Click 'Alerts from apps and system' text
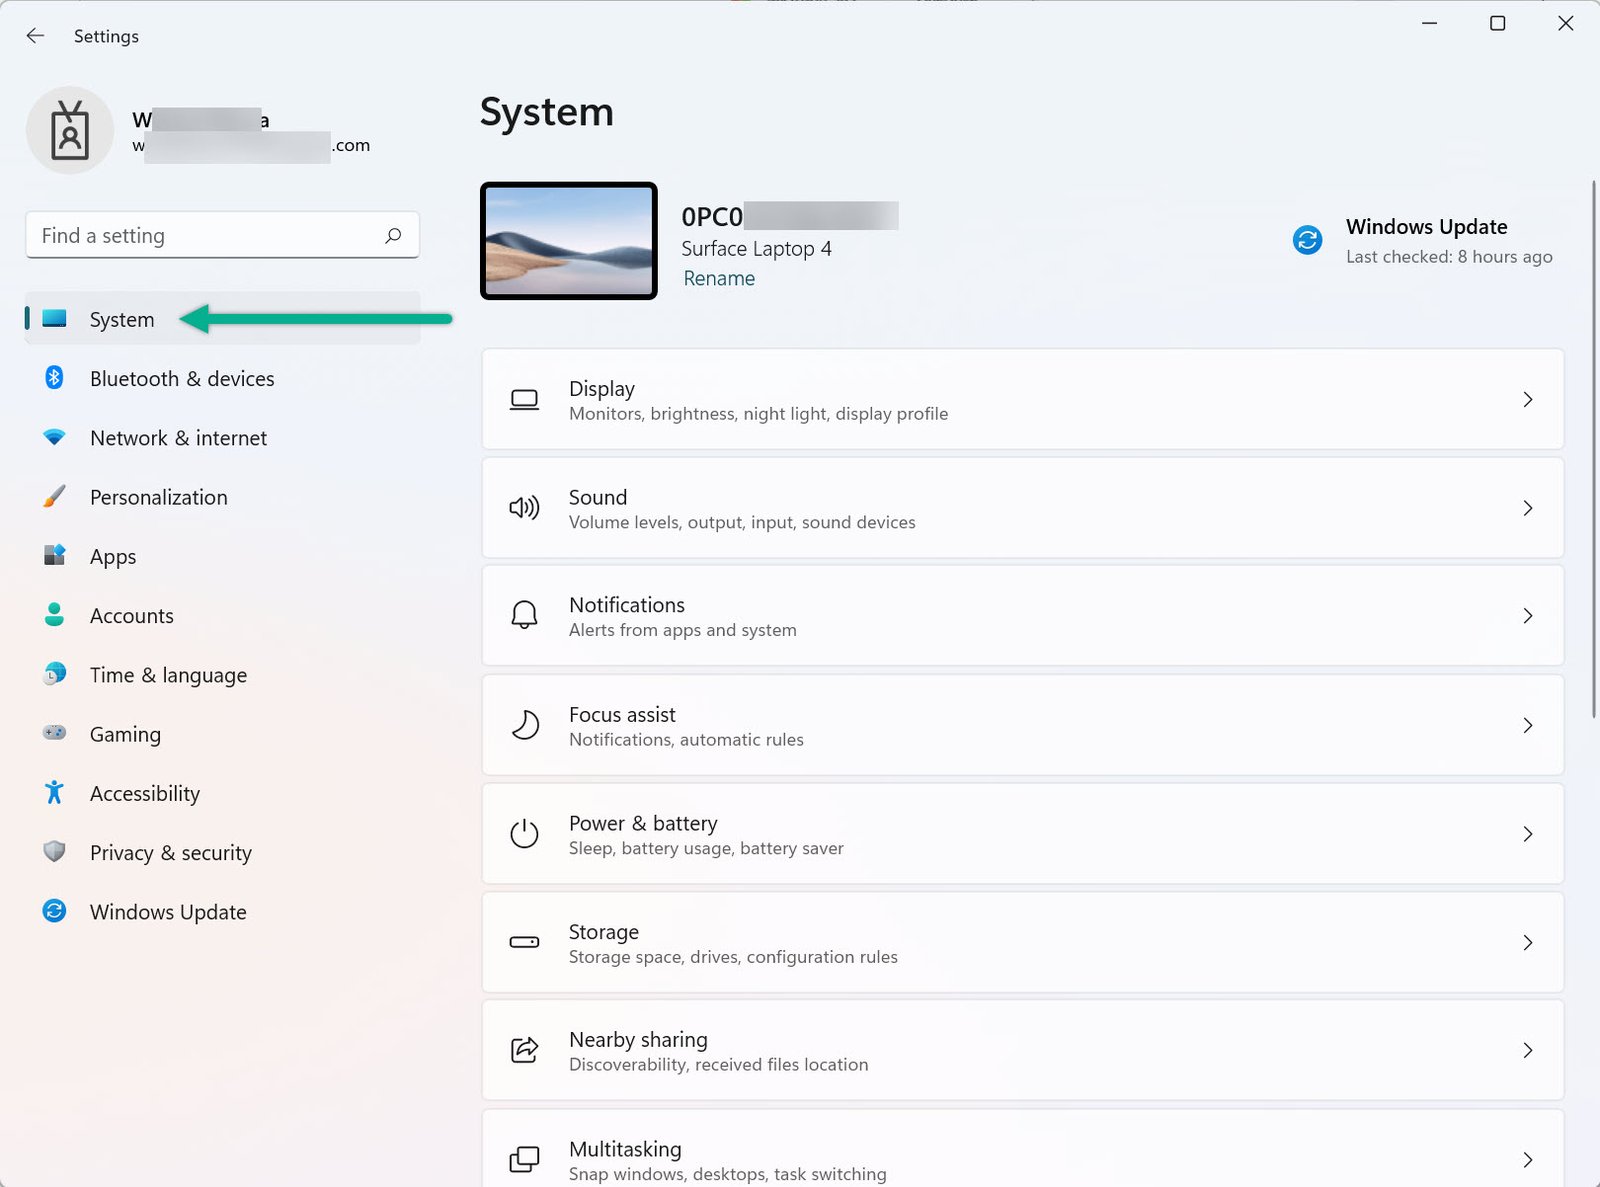Viewport: 1600px width, 1187px height. (683, 630)
